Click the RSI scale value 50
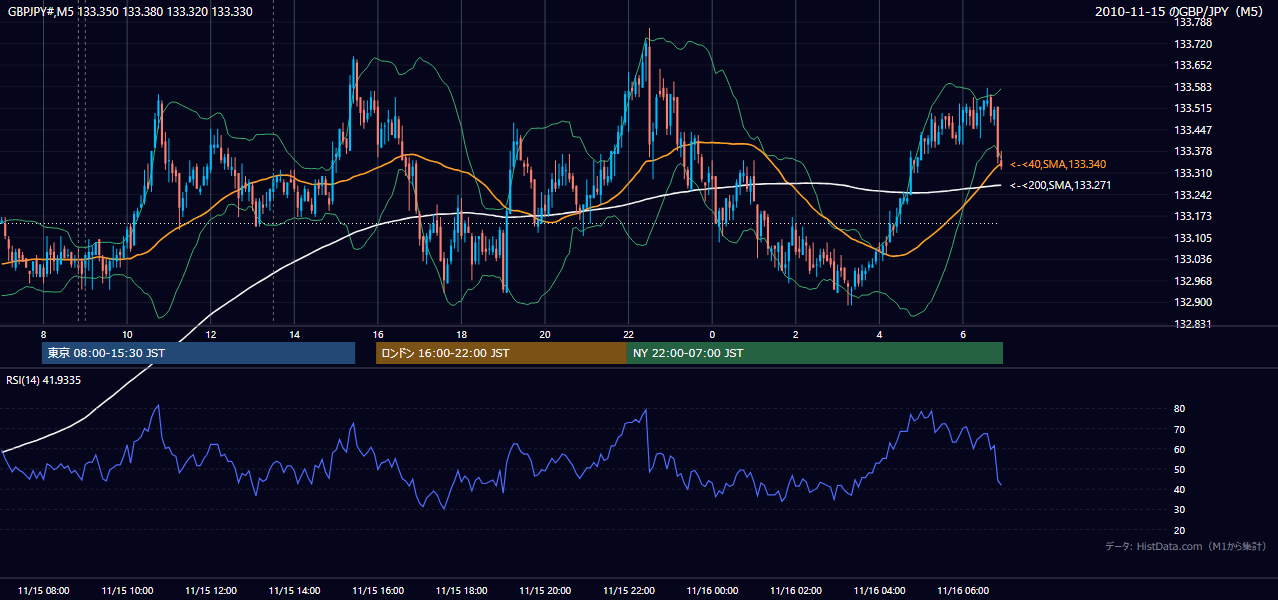 point(1180,469)
